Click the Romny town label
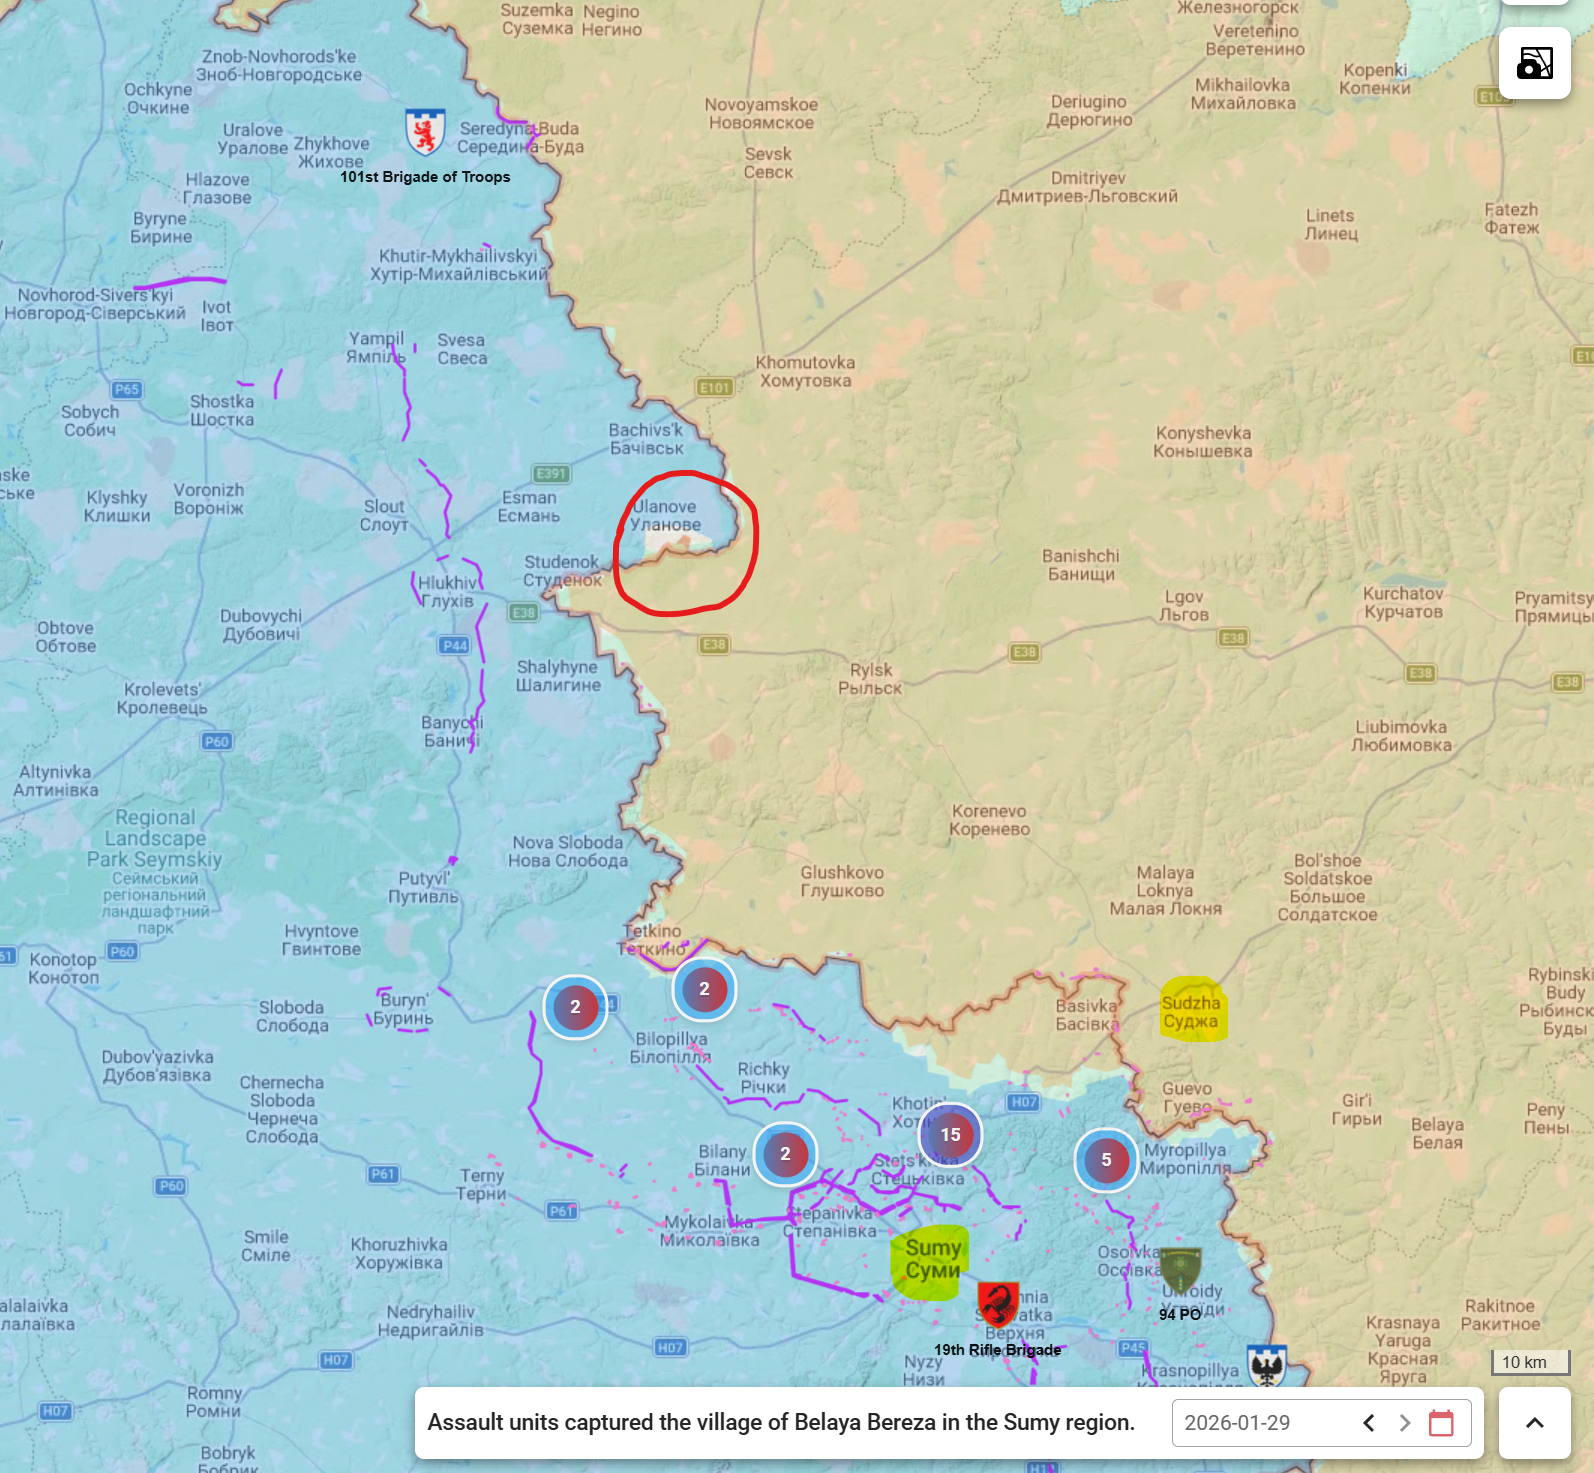Viewport: 1594px width, 1473px height. coord(214,1402)
